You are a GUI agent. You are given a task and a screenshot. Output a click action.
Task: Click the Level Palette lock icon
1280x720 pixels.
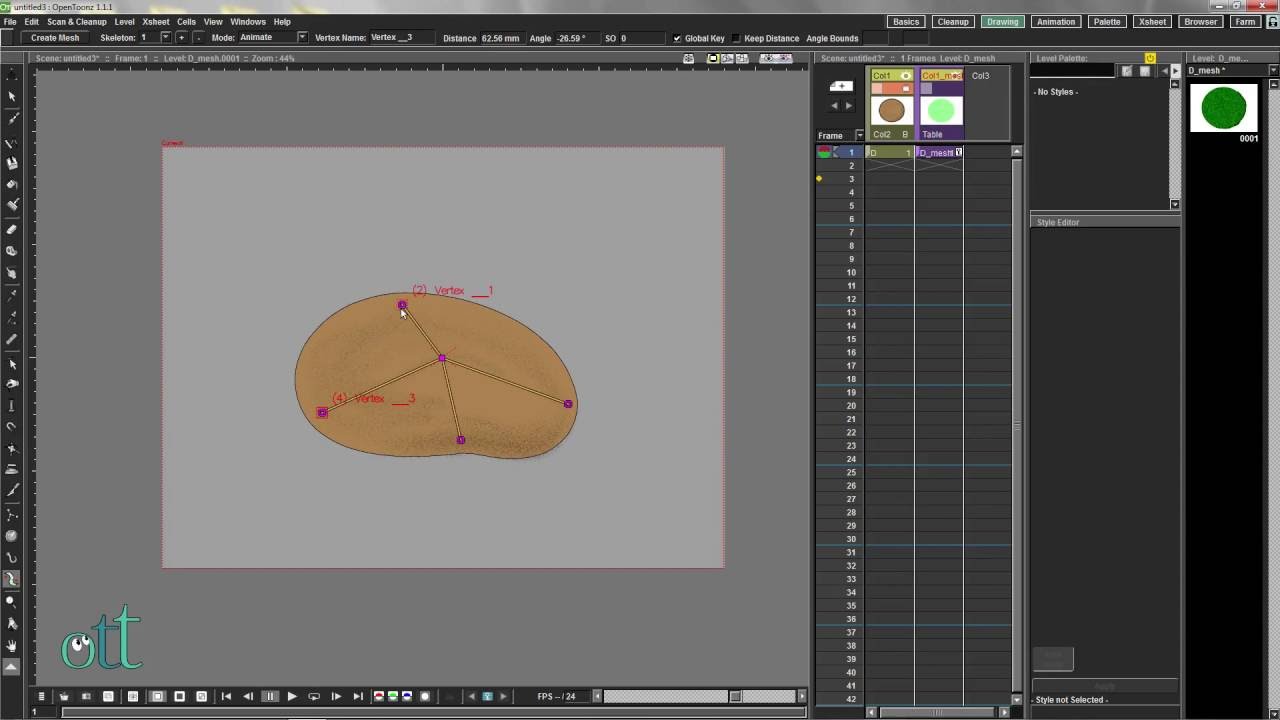[x=1150, y=58]
